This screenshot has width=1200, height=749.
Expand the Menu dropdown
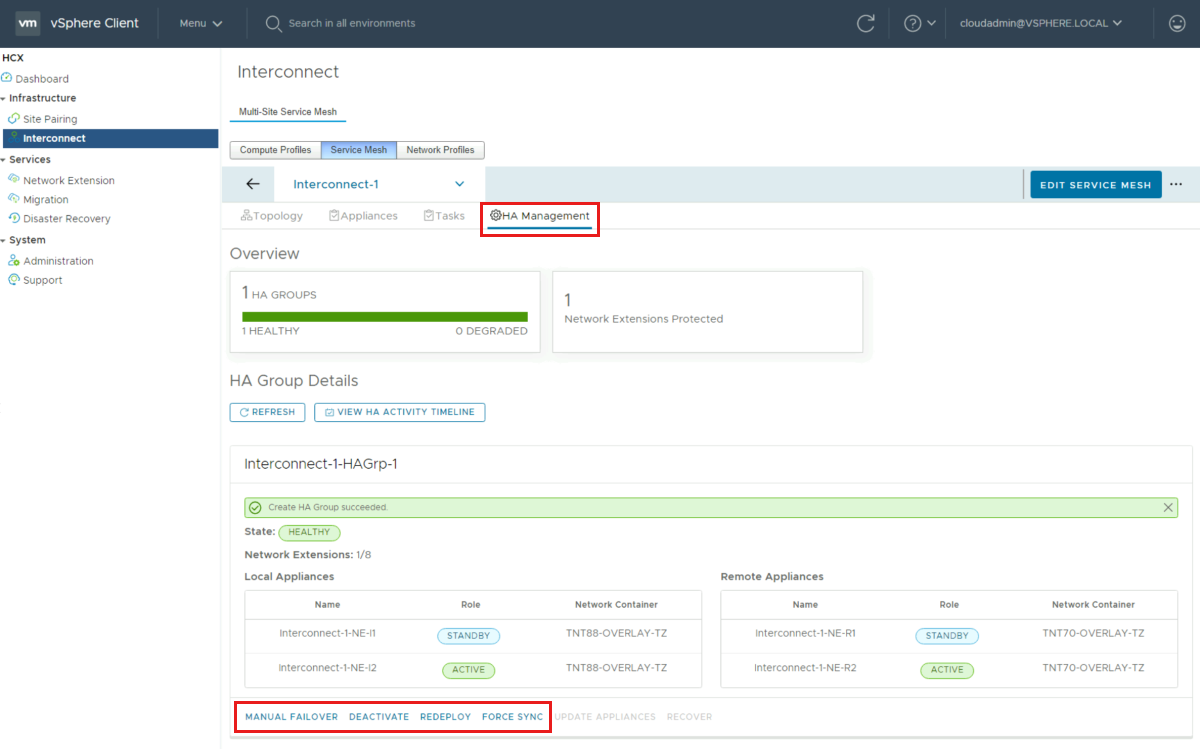tap(200, 23)
